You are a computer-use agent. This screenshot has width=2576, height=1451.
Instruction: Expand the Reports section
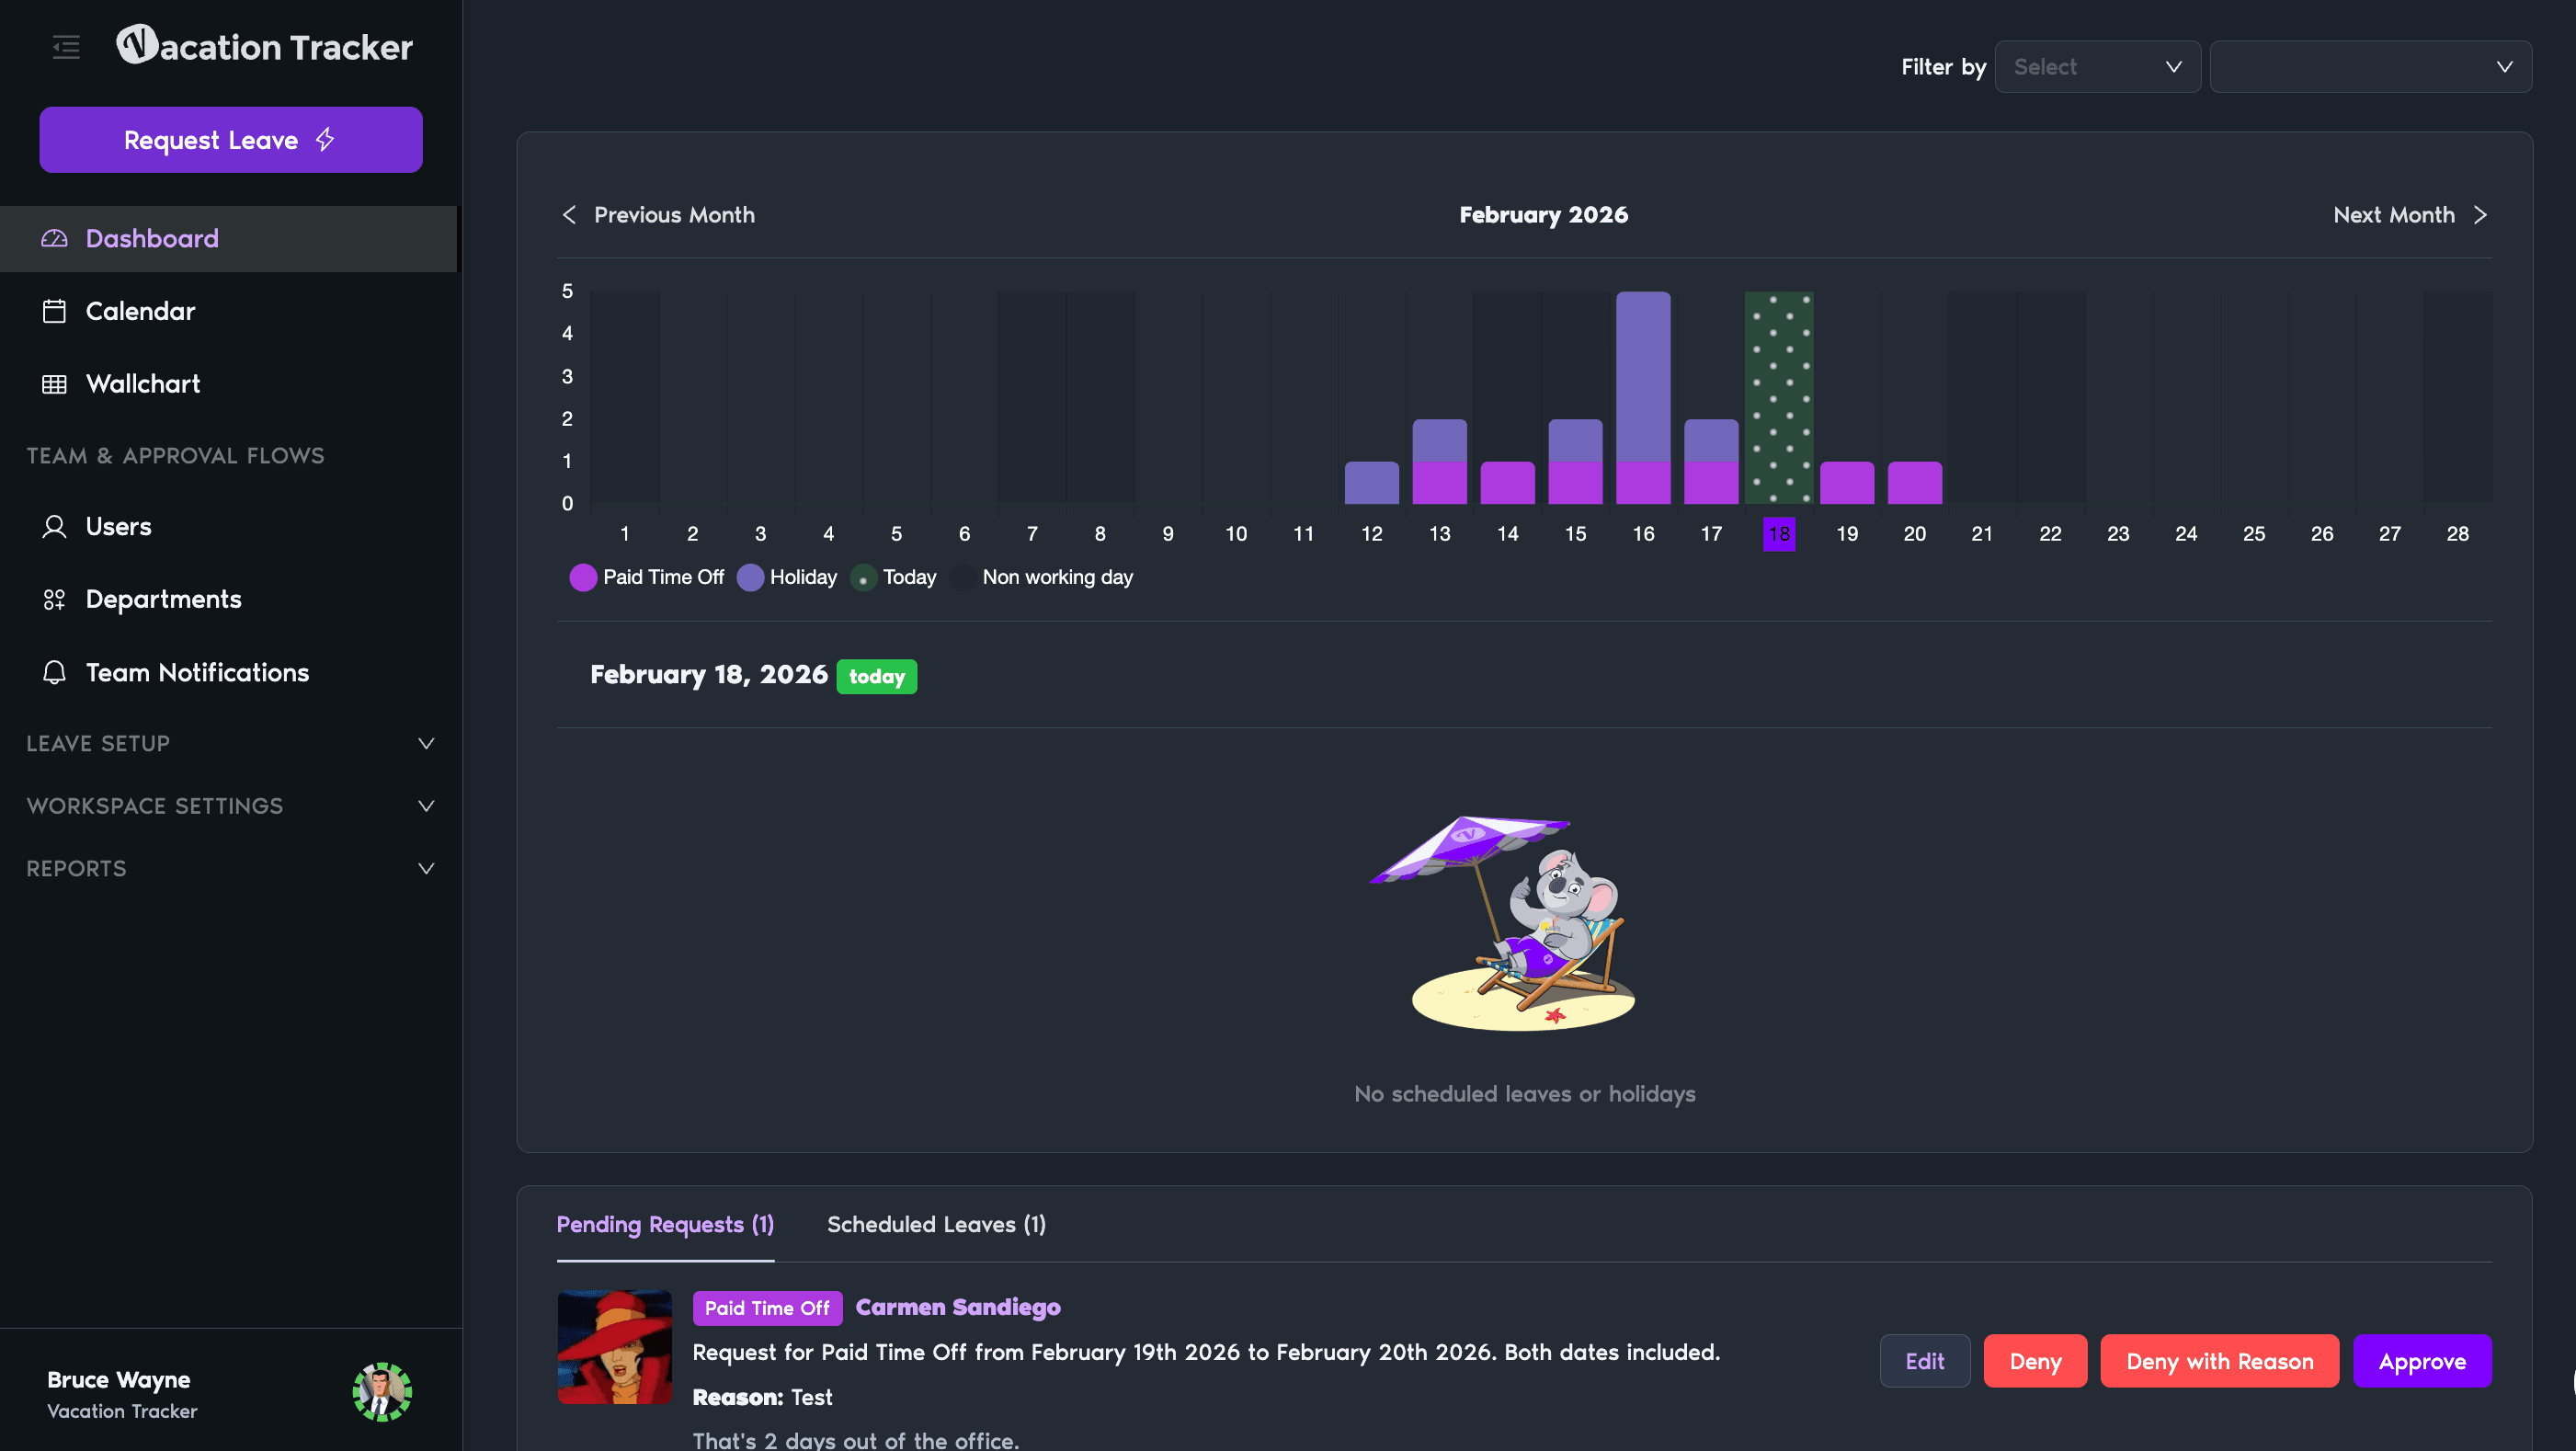click(426, 868)
